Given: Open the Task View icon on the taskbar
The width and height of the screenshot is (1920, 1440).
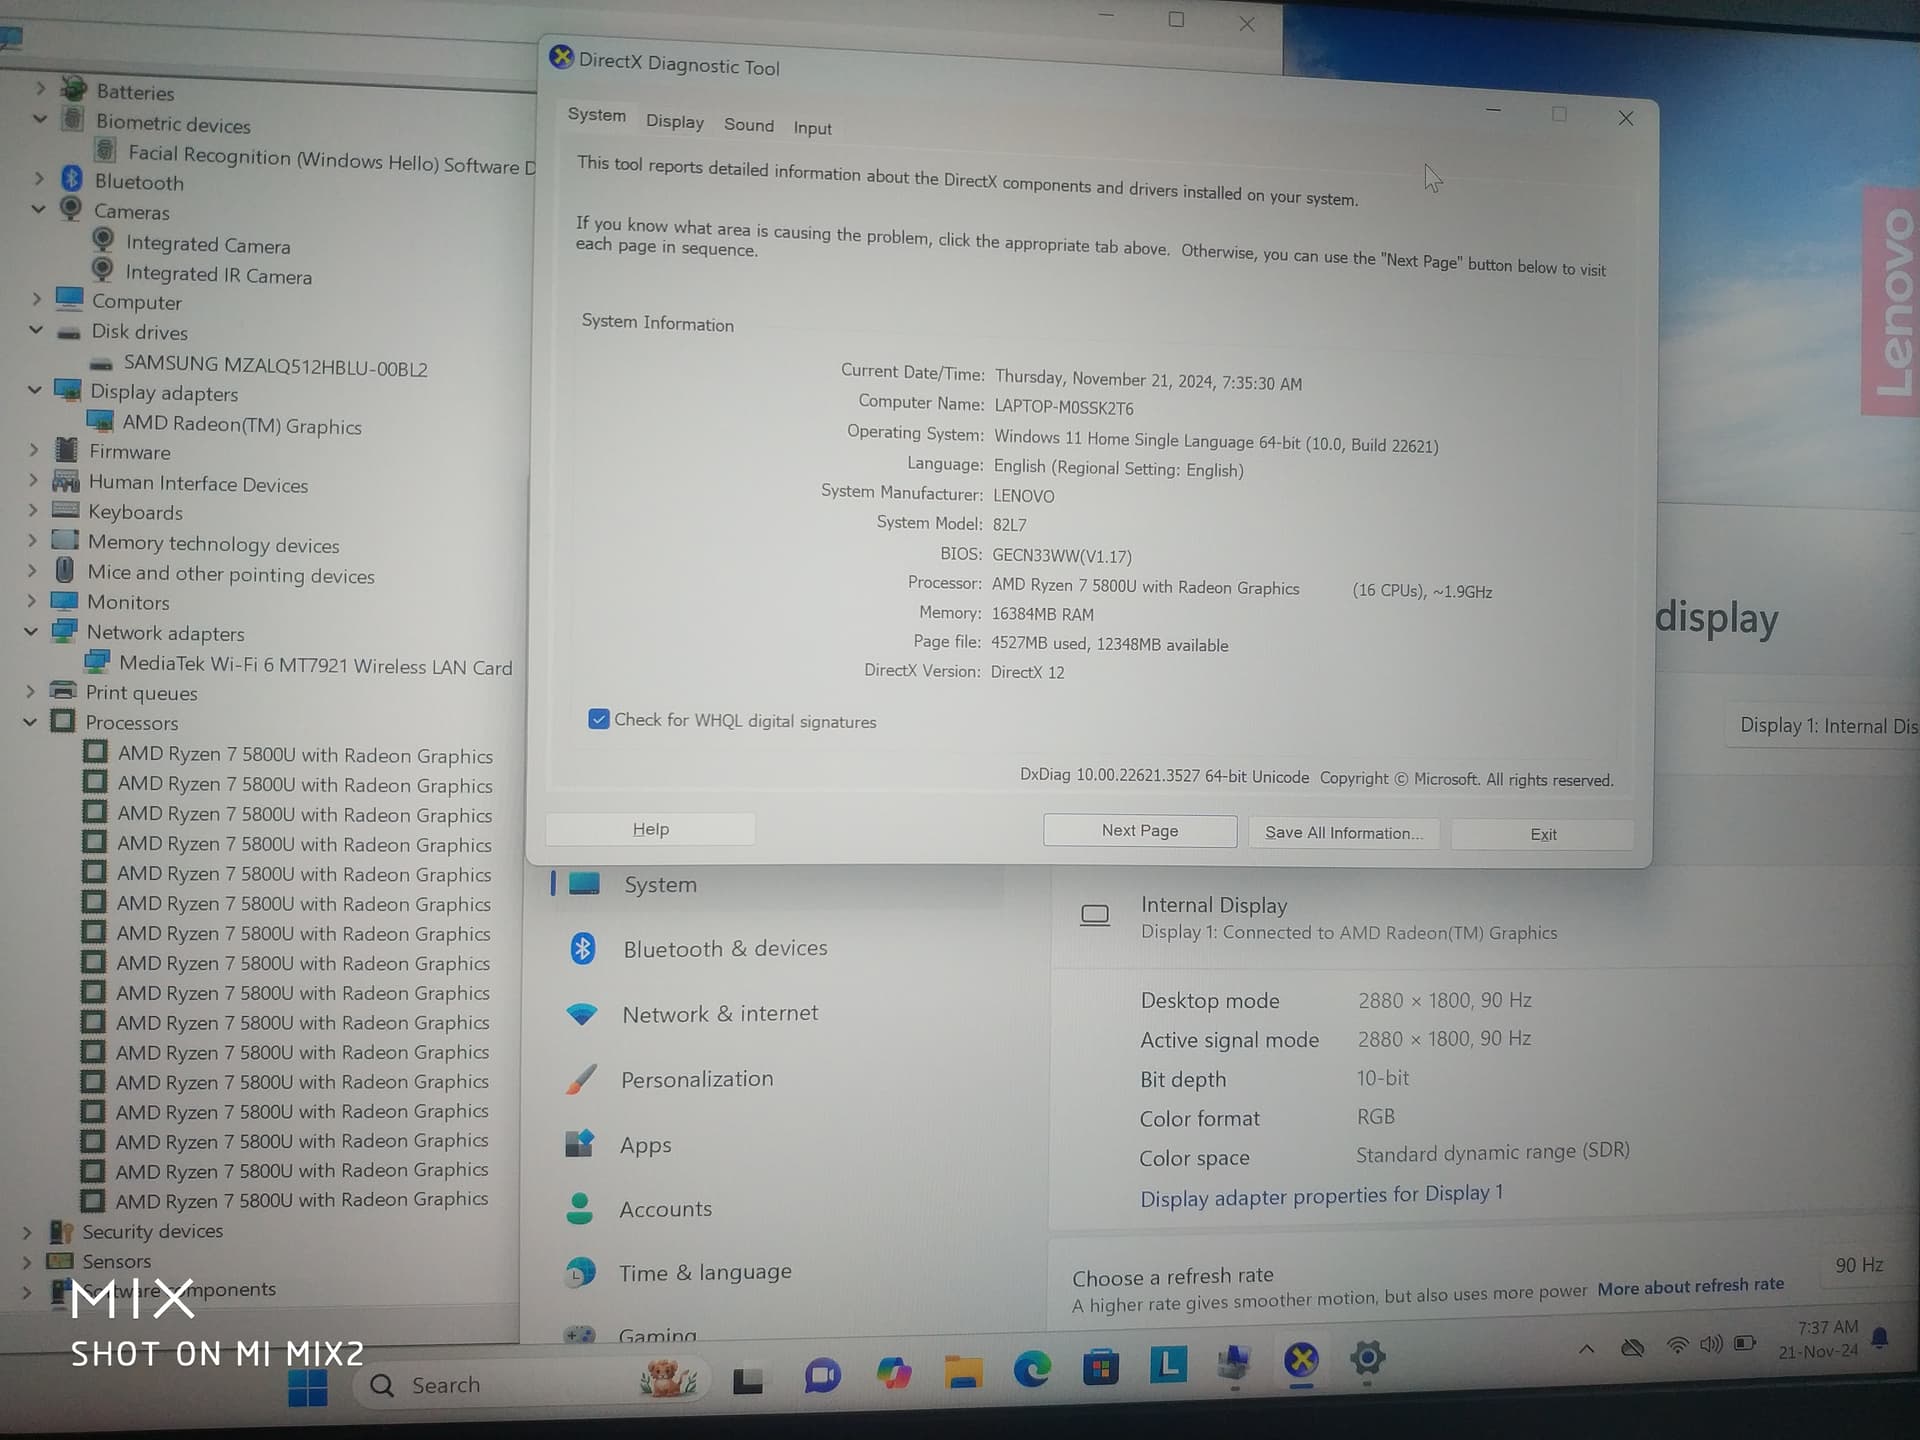Looking at the screenshot, I should [747, 1381].
